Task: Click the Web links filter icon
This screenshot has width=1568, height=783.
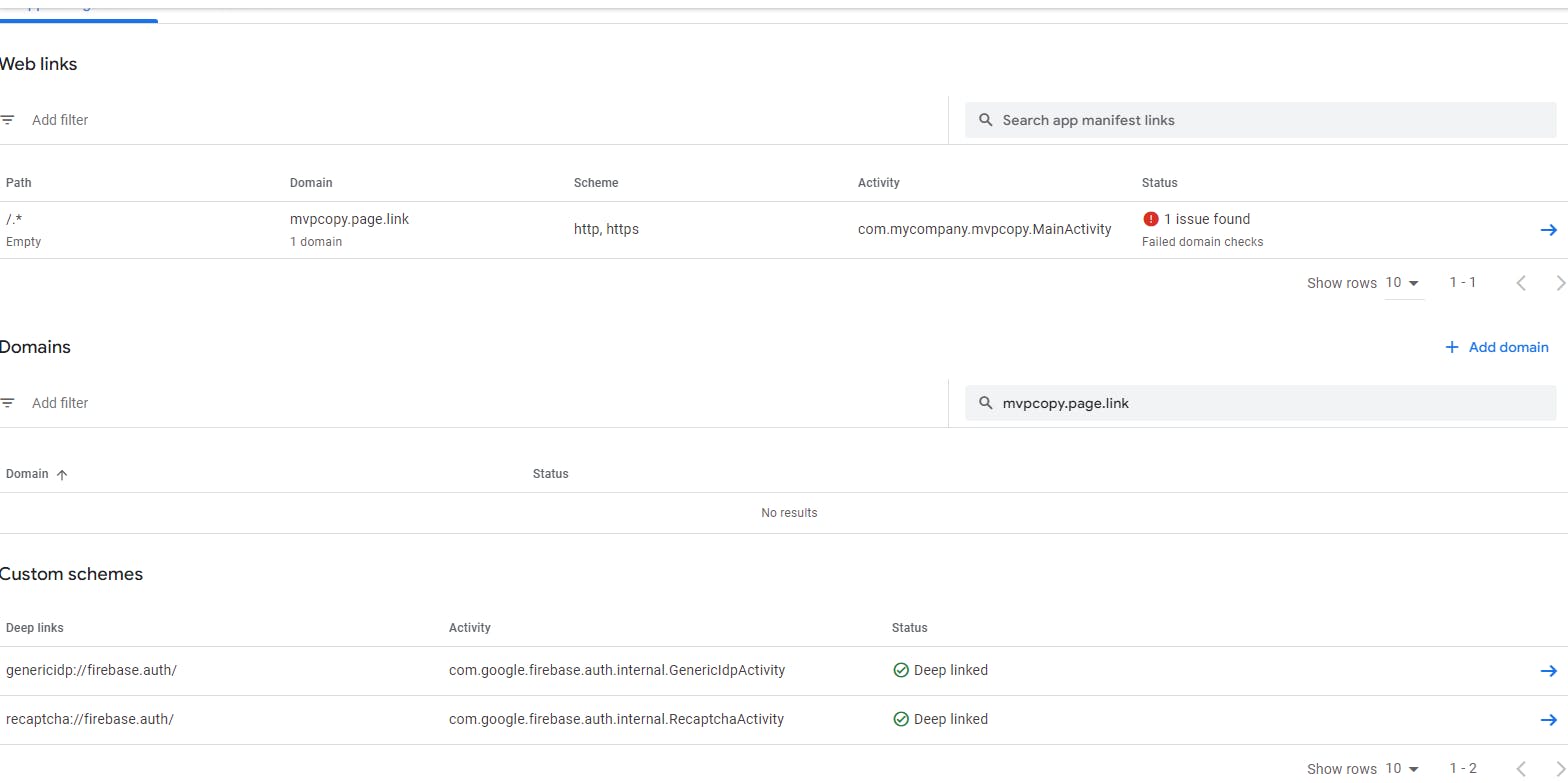Action: pos(8,120)
